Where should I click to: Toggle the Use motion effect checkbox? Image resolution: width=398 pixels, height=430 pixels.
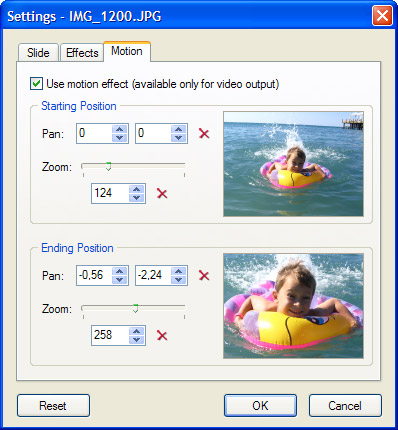pyautogui.click(x=36, y=84)
